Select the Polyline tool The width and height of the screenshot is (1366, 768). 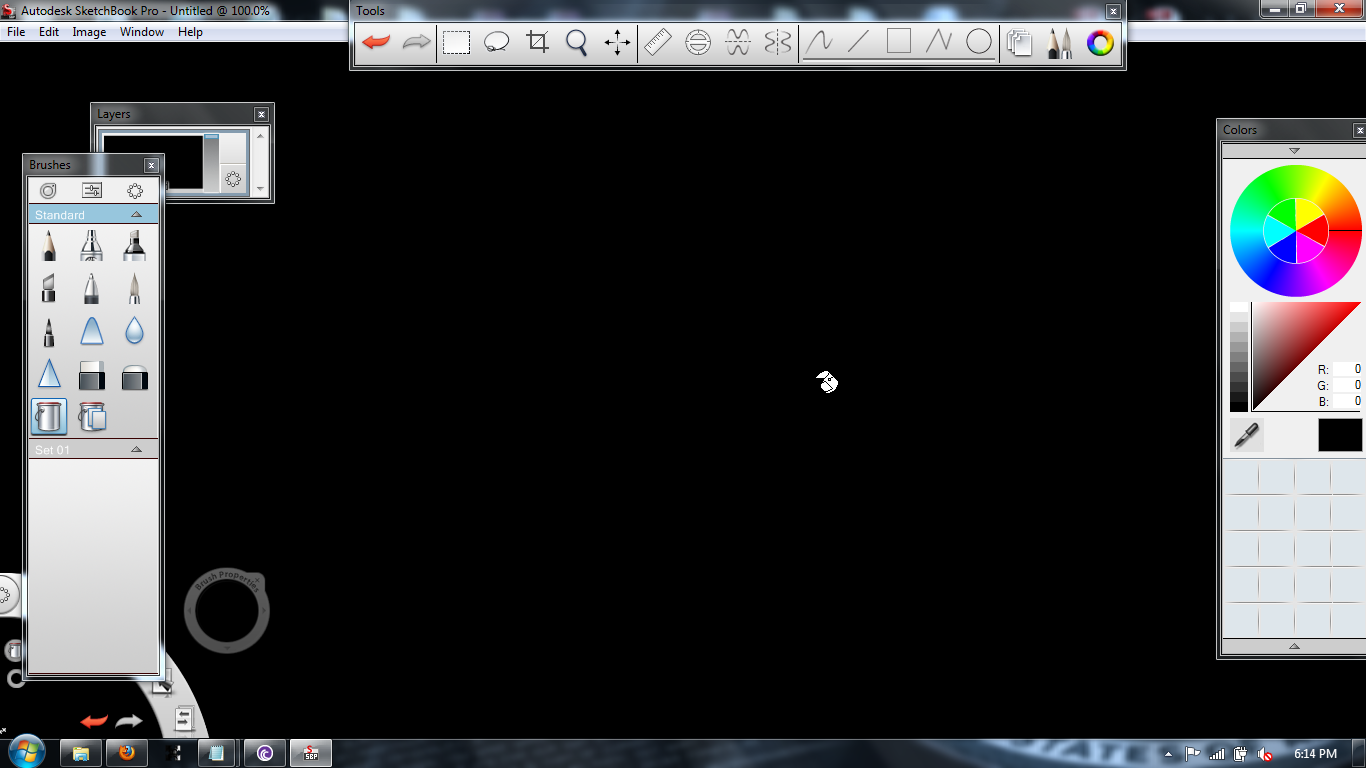939,42
